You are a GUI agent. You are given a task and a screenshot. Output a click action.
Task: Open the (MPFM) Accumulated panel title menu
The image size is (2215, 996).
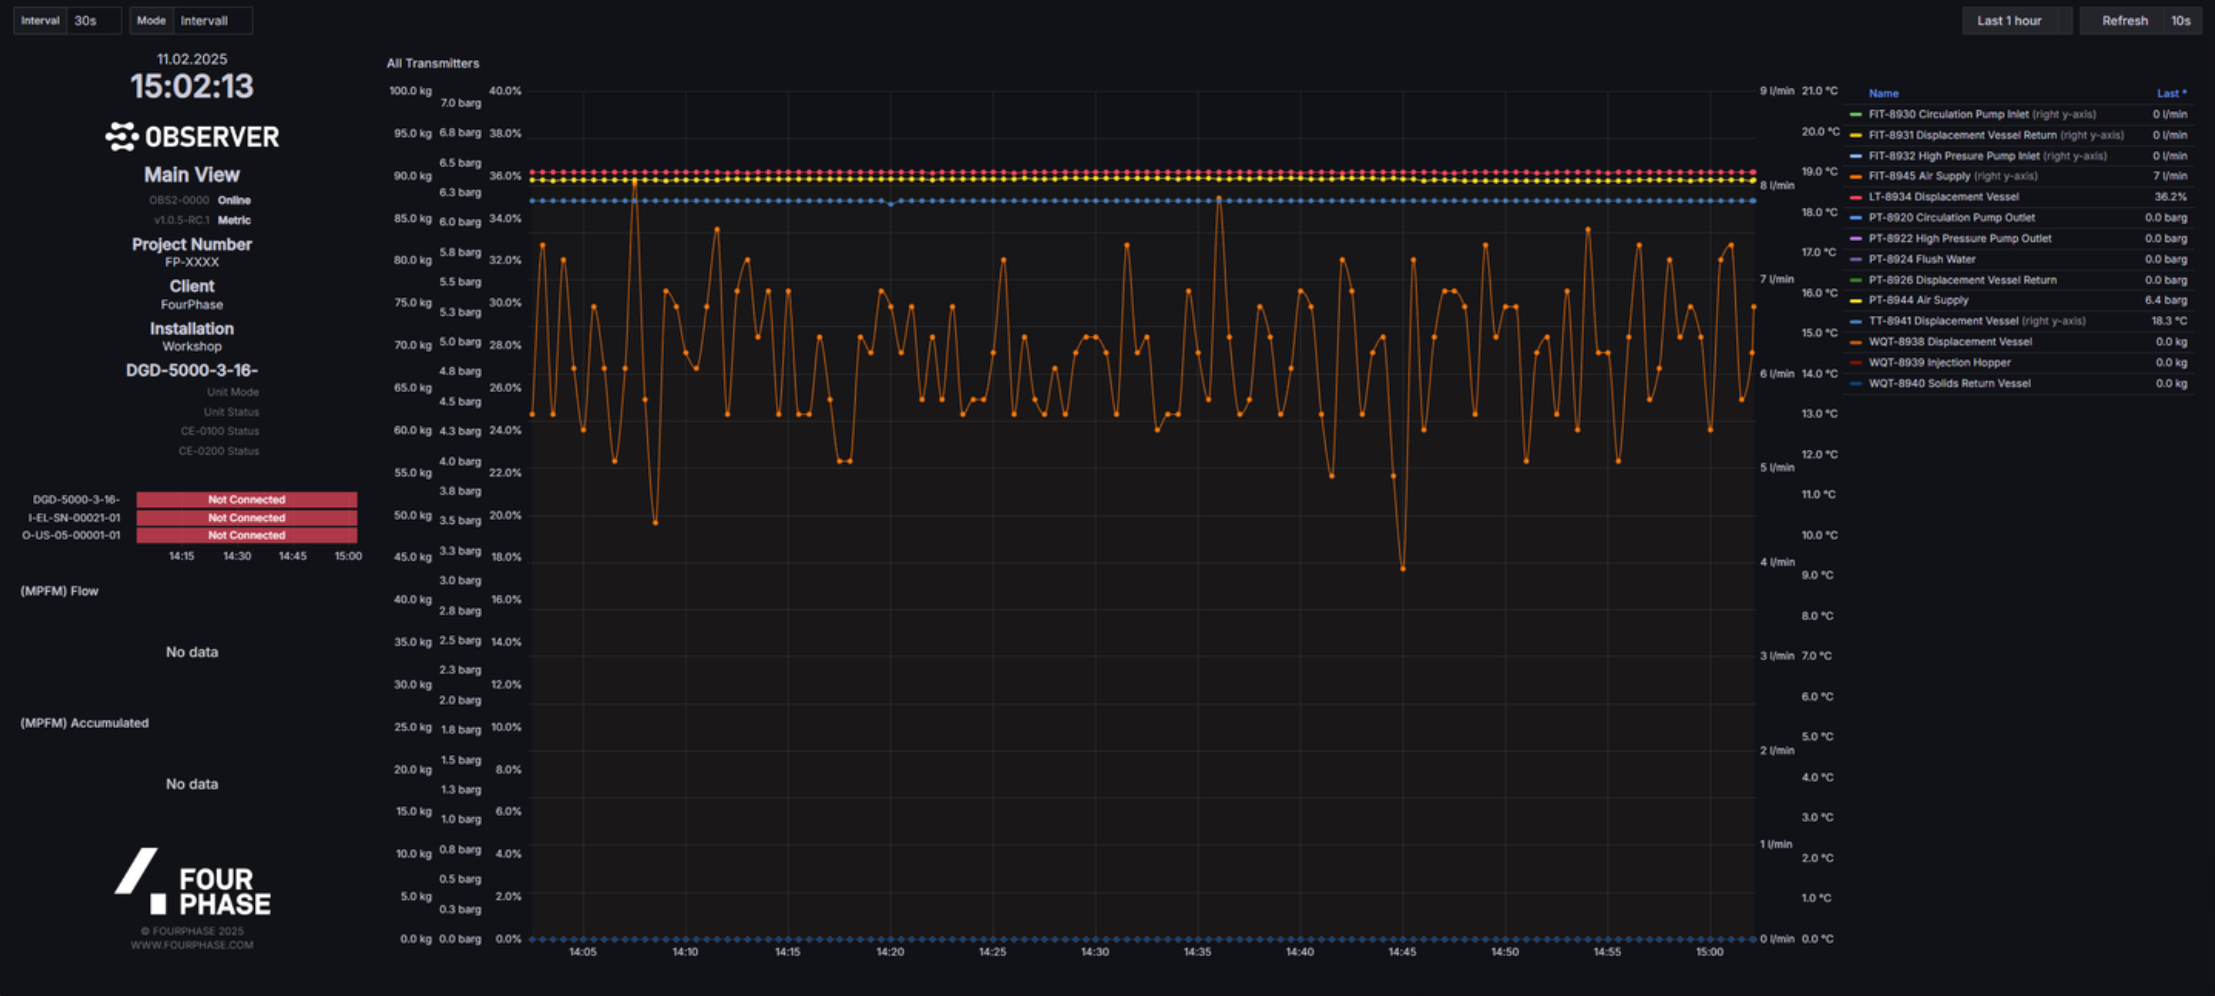point(84,723)
